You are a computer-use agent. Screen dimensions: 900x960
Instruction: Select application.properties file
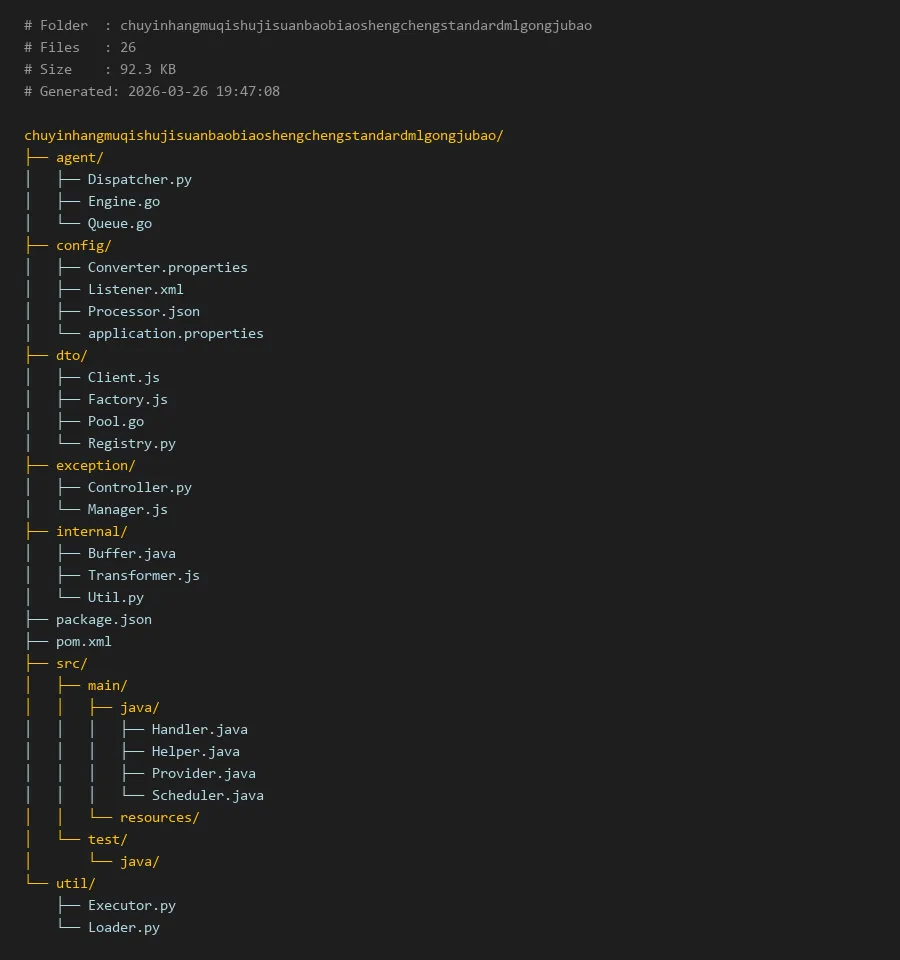[x=175, y=333]
